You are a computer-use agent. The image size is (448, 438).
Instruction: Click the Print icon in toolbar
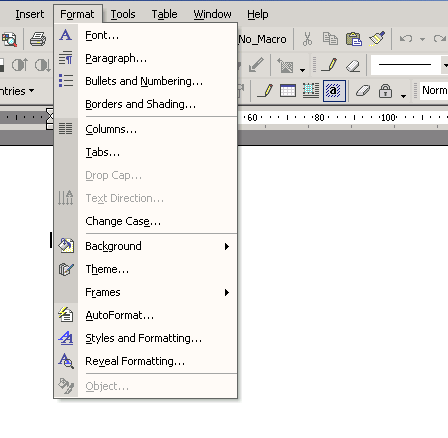pyautogui.click(x=38, y=39)
